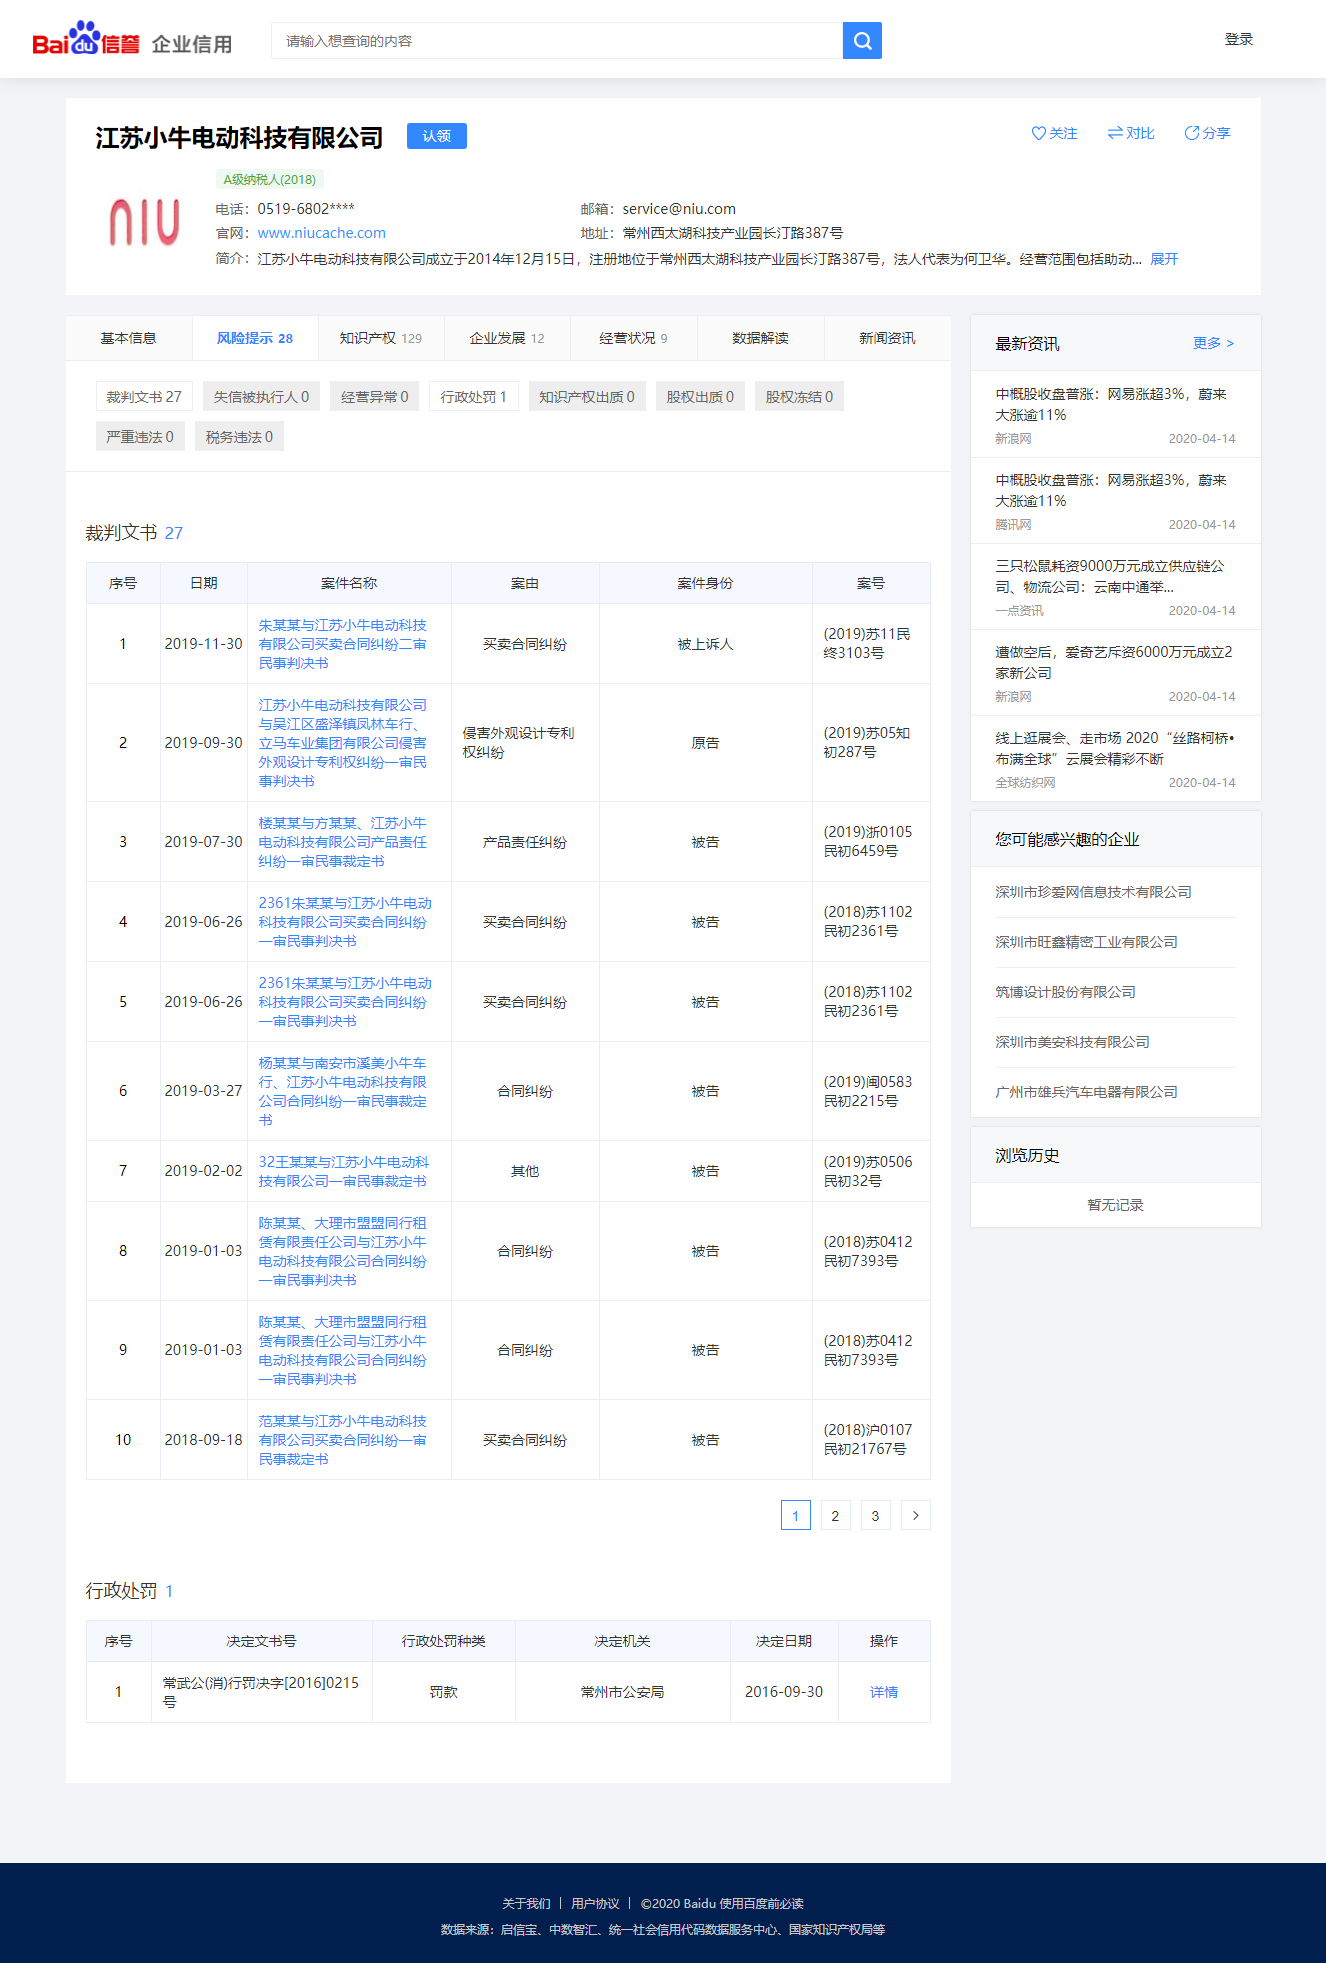Click the 分享 share icon
The width and height of the screenshot is (1326, 1963).
click(1191, 133)
